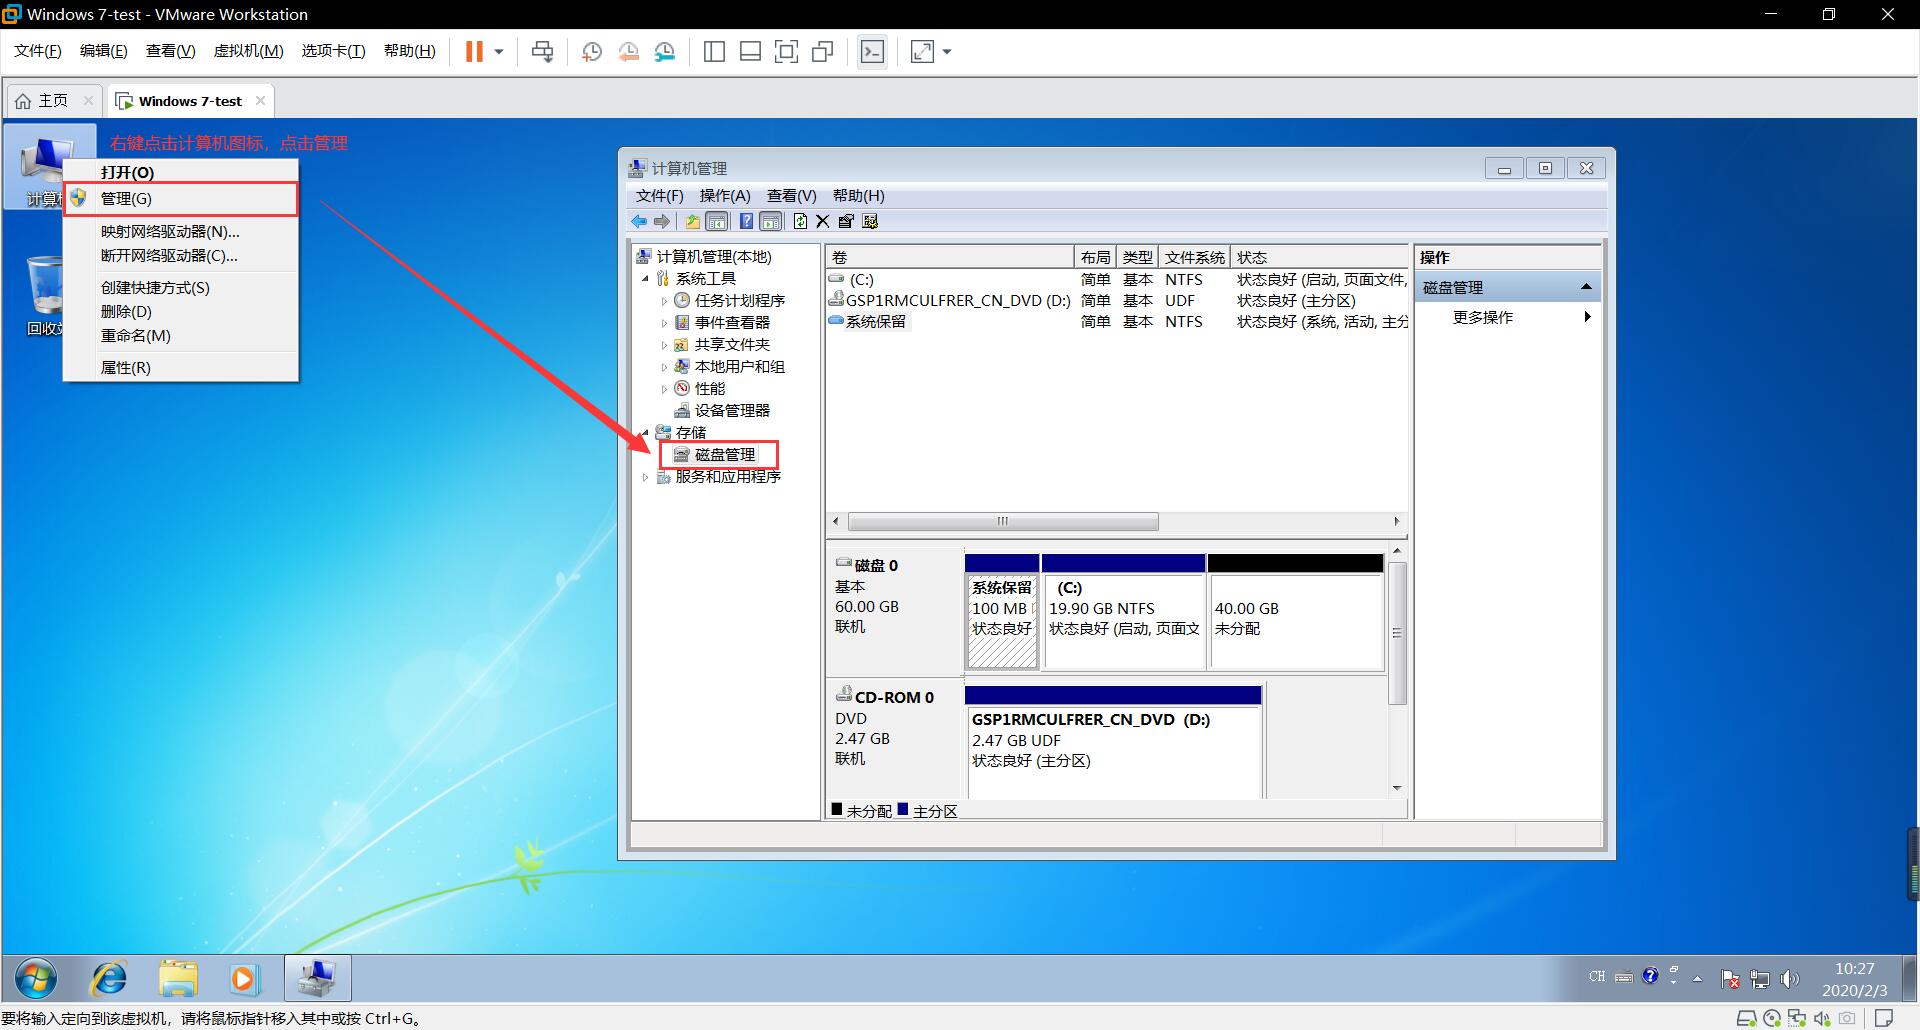Select 映射网络驱动器(N)... context menu entry
The width and height of the screenshot is (1920, 1030).
pyautogui.click(x=180, y=231)
